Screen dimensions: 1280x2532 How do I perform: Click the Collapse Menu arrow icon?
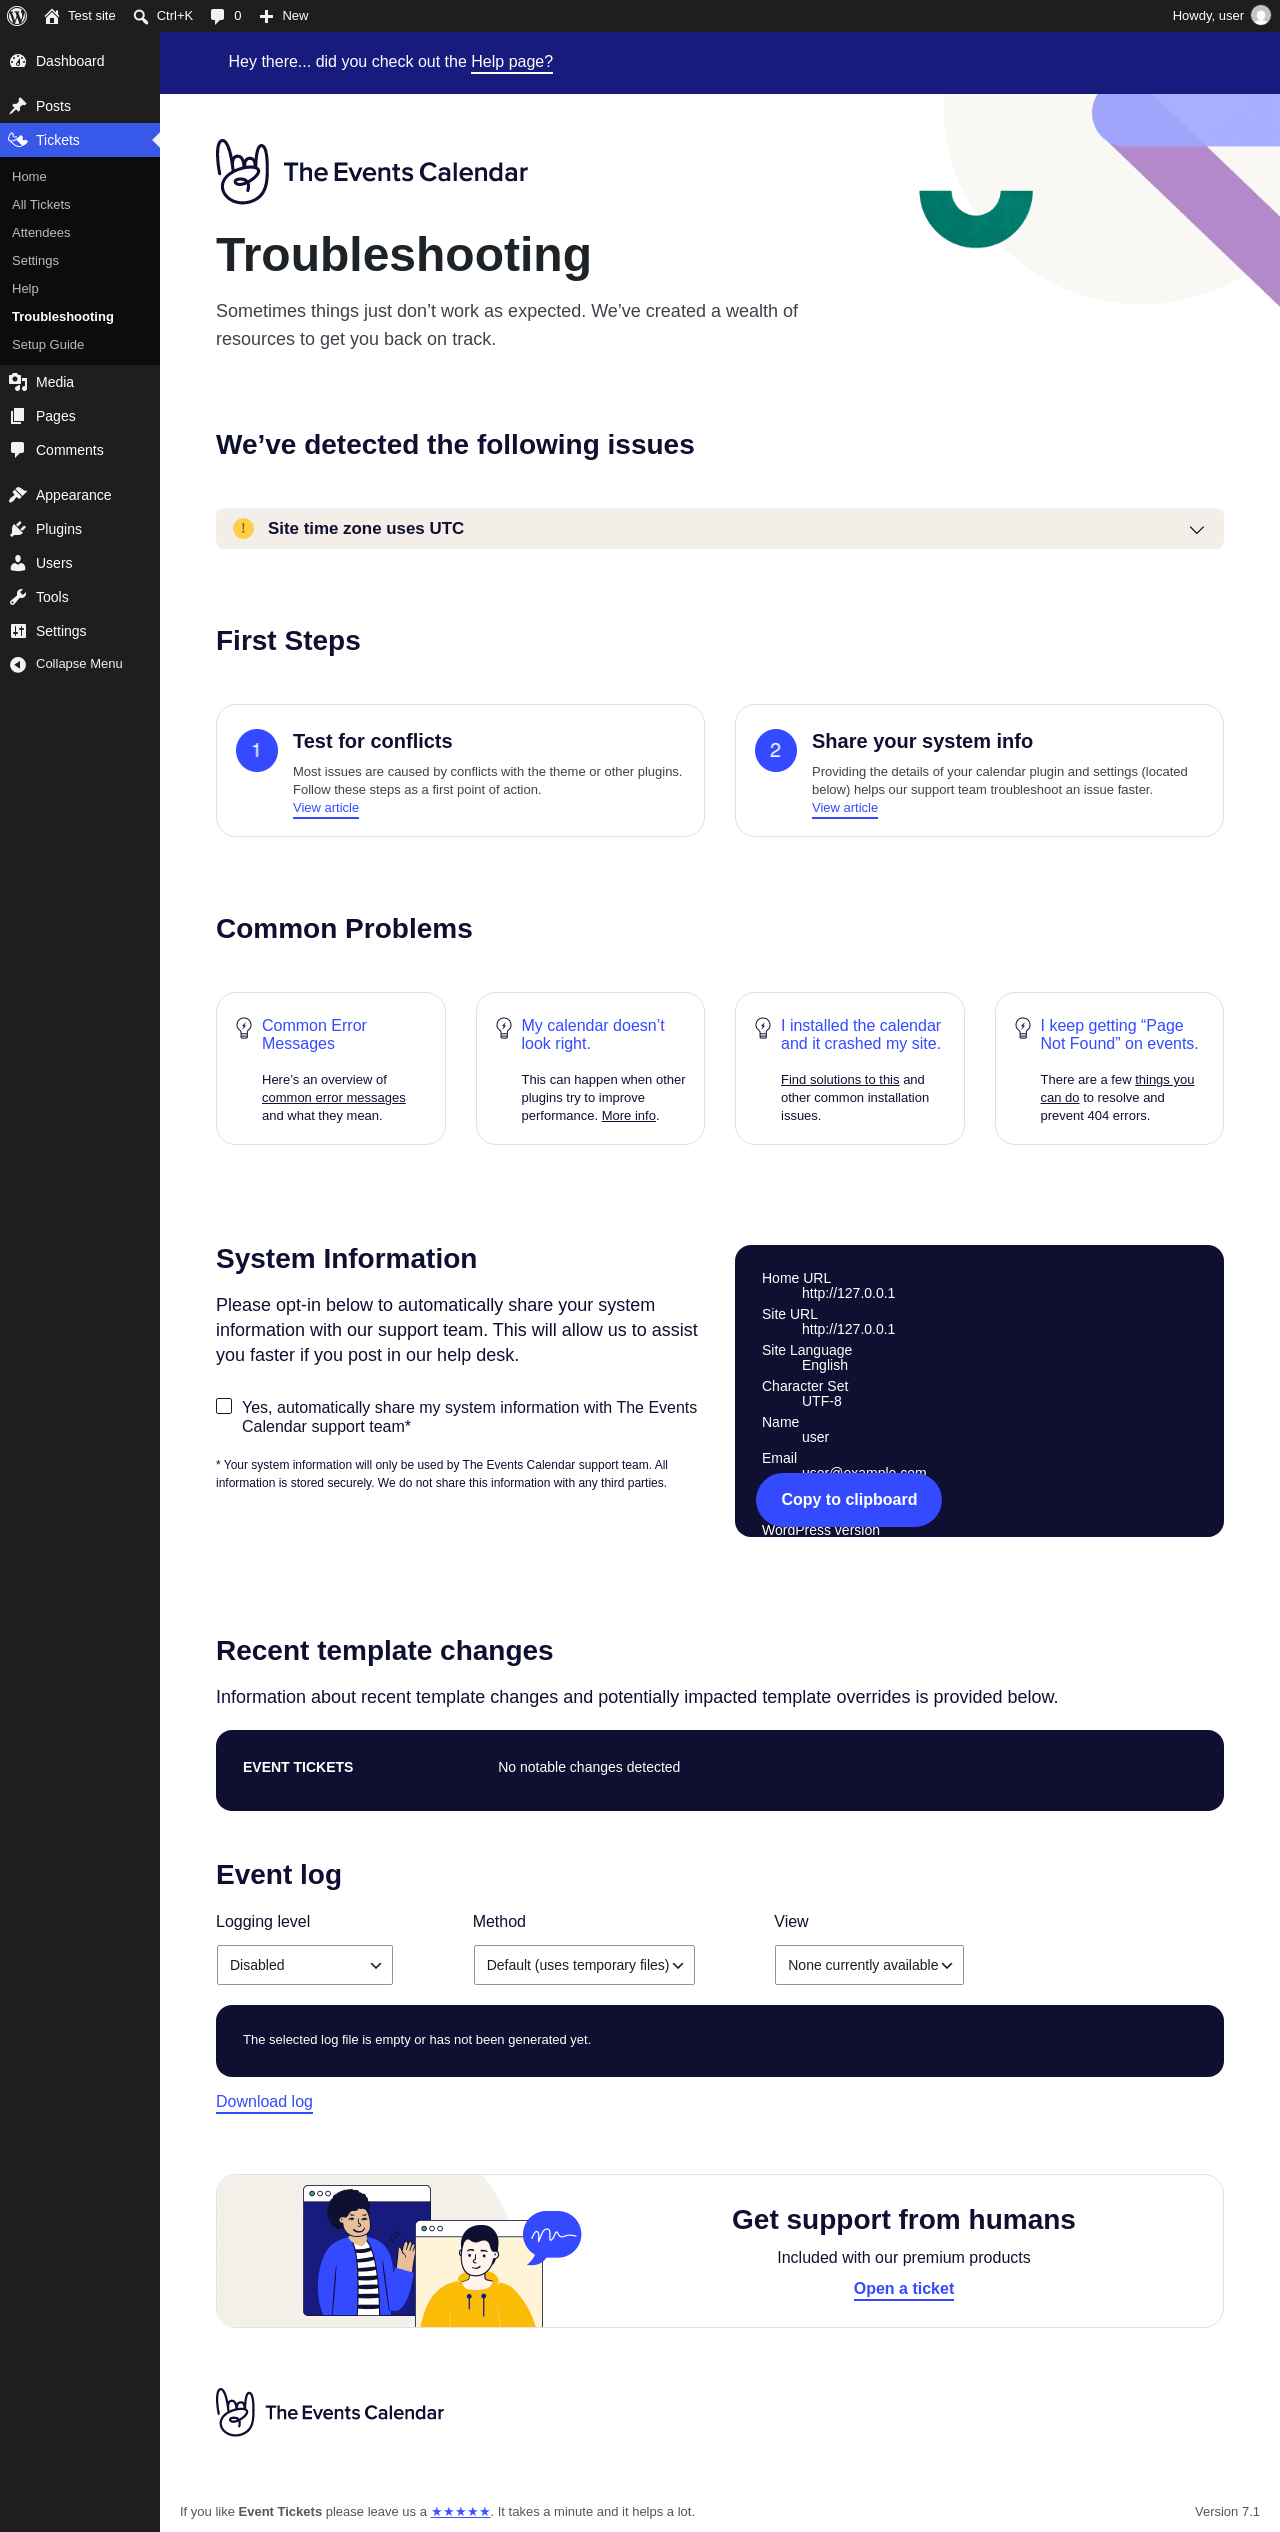coord(18,664)
